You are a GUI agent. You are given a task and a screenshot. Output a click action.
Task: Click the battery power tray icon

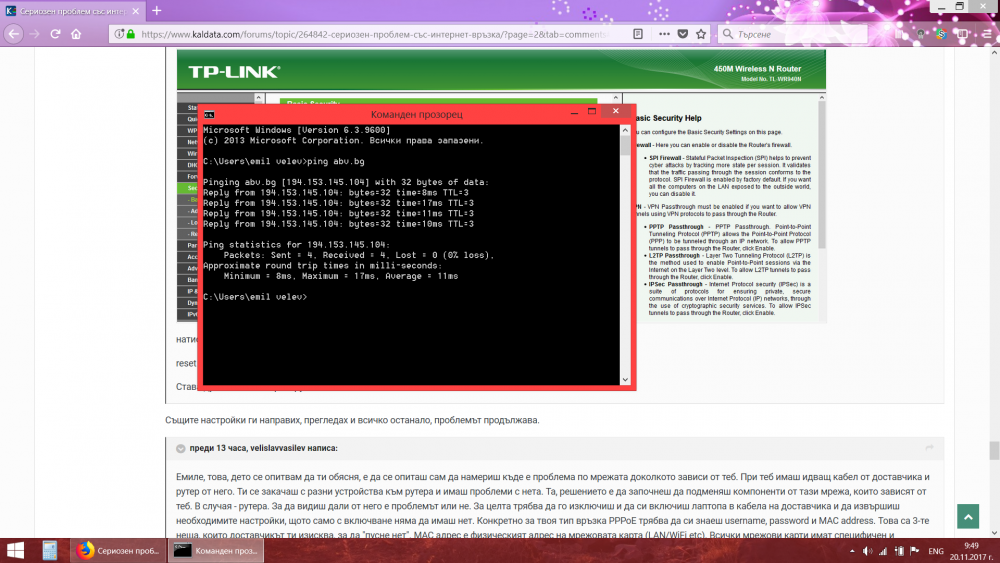(899, 551)
